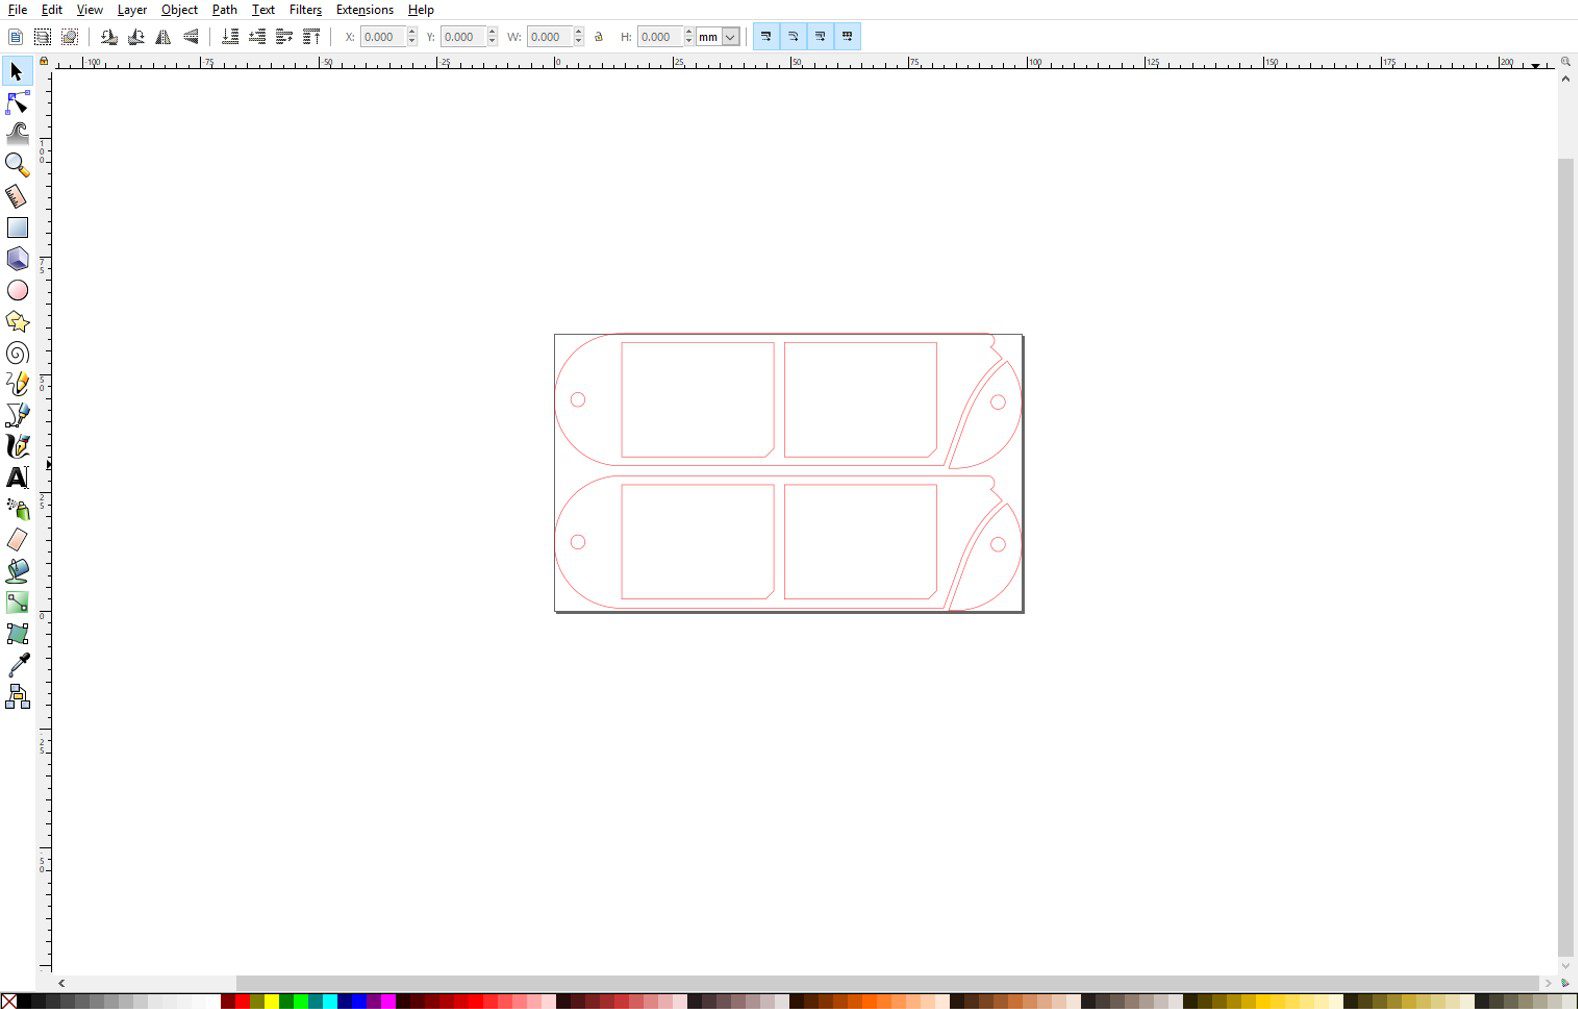Select the Node editing tool
Image resolution: width=1578 pixels, height=1009 pixels.
point(17,103)
